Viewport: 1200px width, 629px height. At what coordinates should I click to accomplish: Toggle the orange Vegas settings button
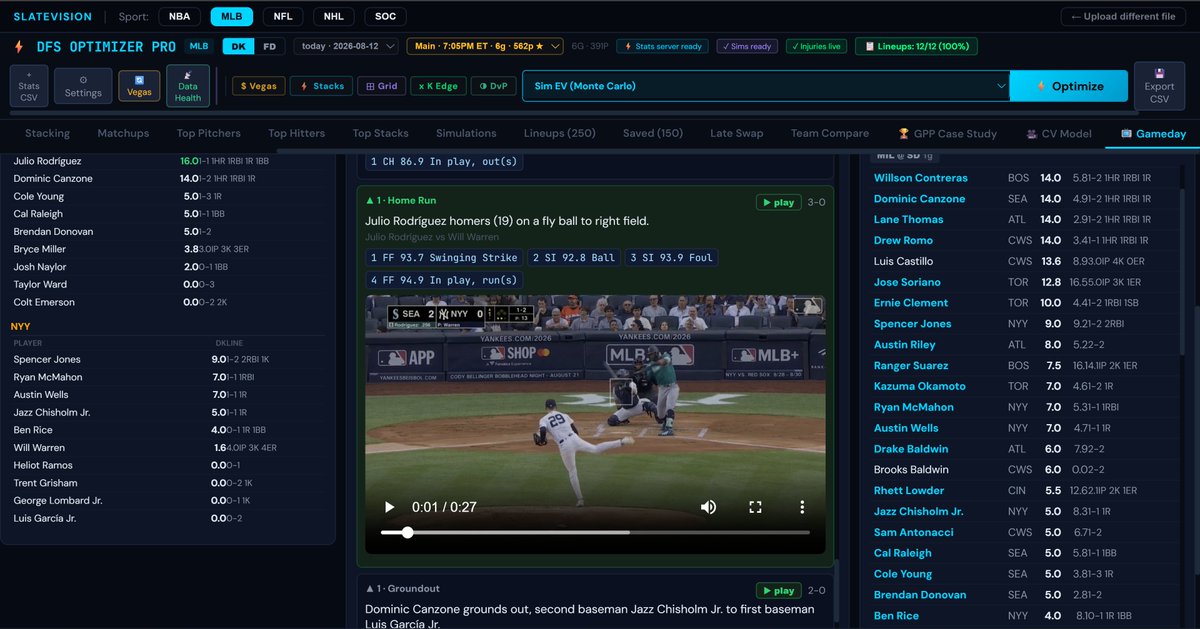139,86
